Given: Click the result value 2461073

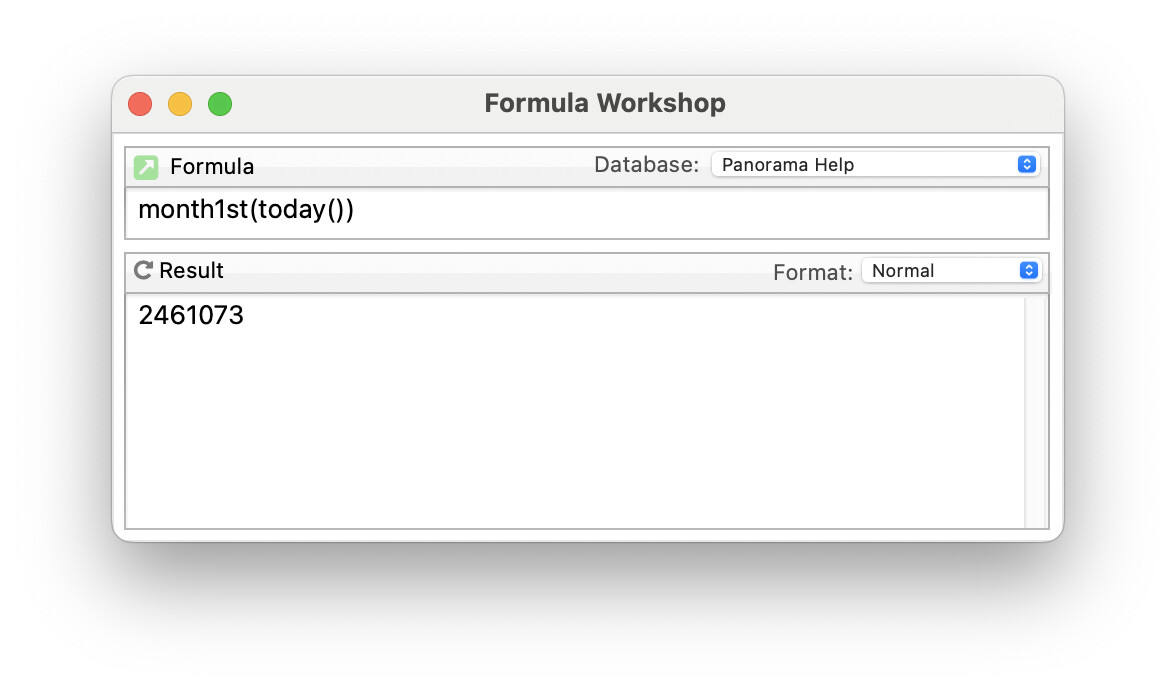Looking at the screenshot, I should click(191, 316).
